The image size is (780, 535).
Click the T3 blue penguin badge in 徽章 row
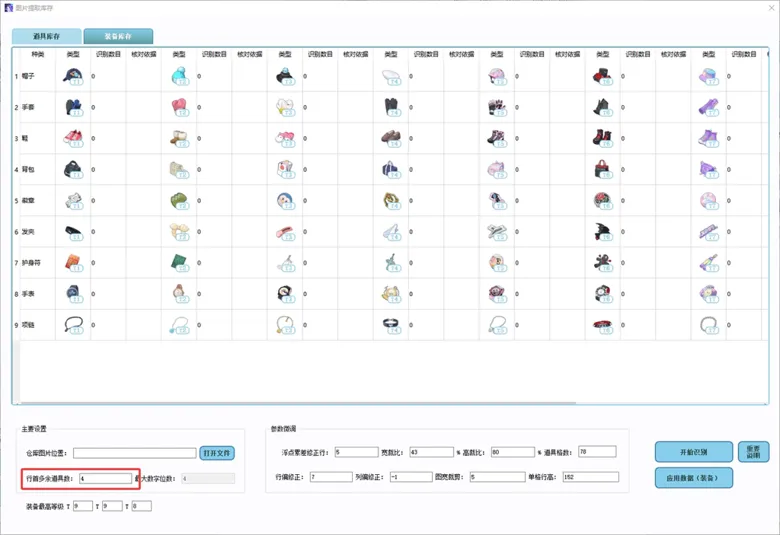[285, 201]
